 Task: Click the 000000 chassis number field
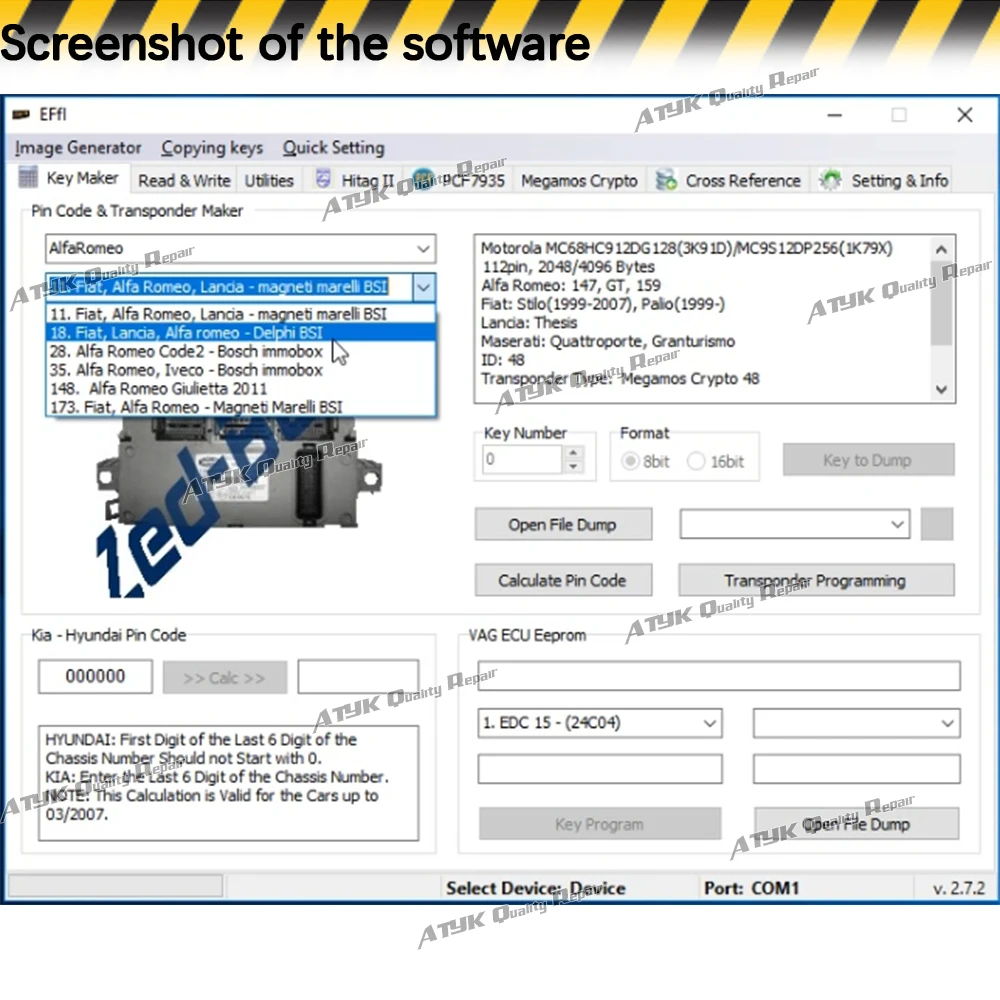(x=96, y=677)
